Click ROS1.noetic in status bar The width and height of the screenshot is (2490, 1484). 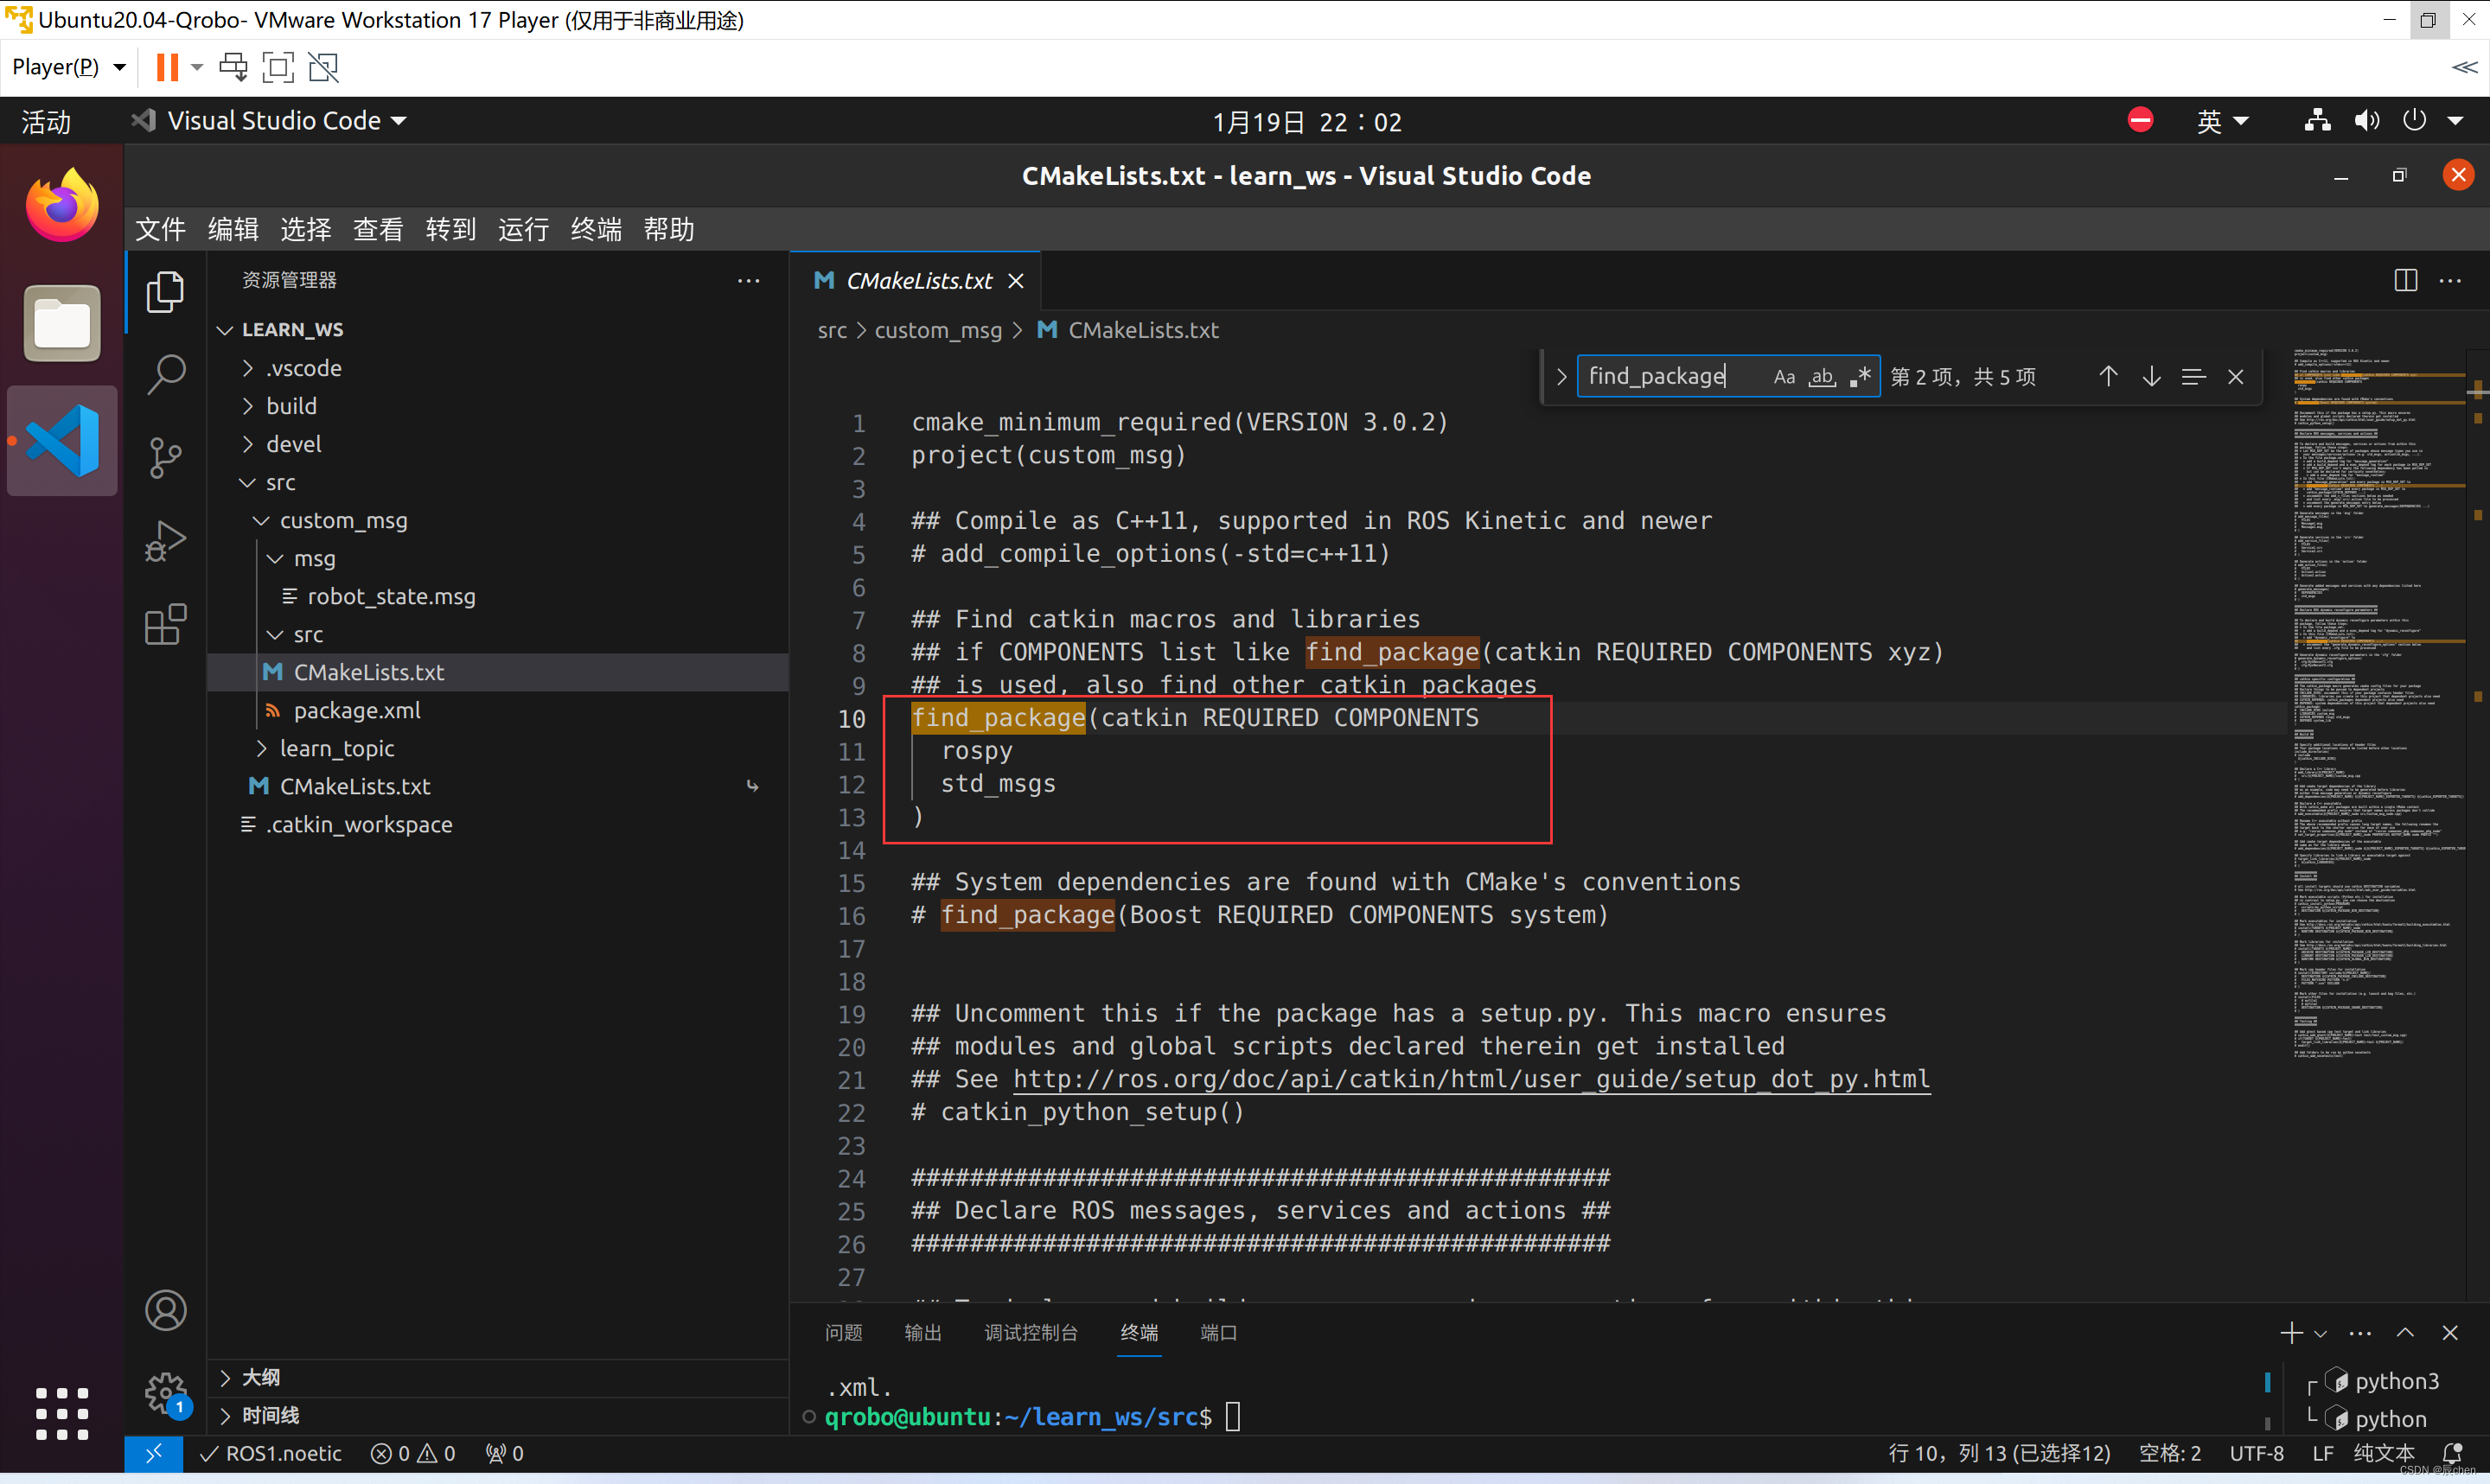pos(271,1453)
